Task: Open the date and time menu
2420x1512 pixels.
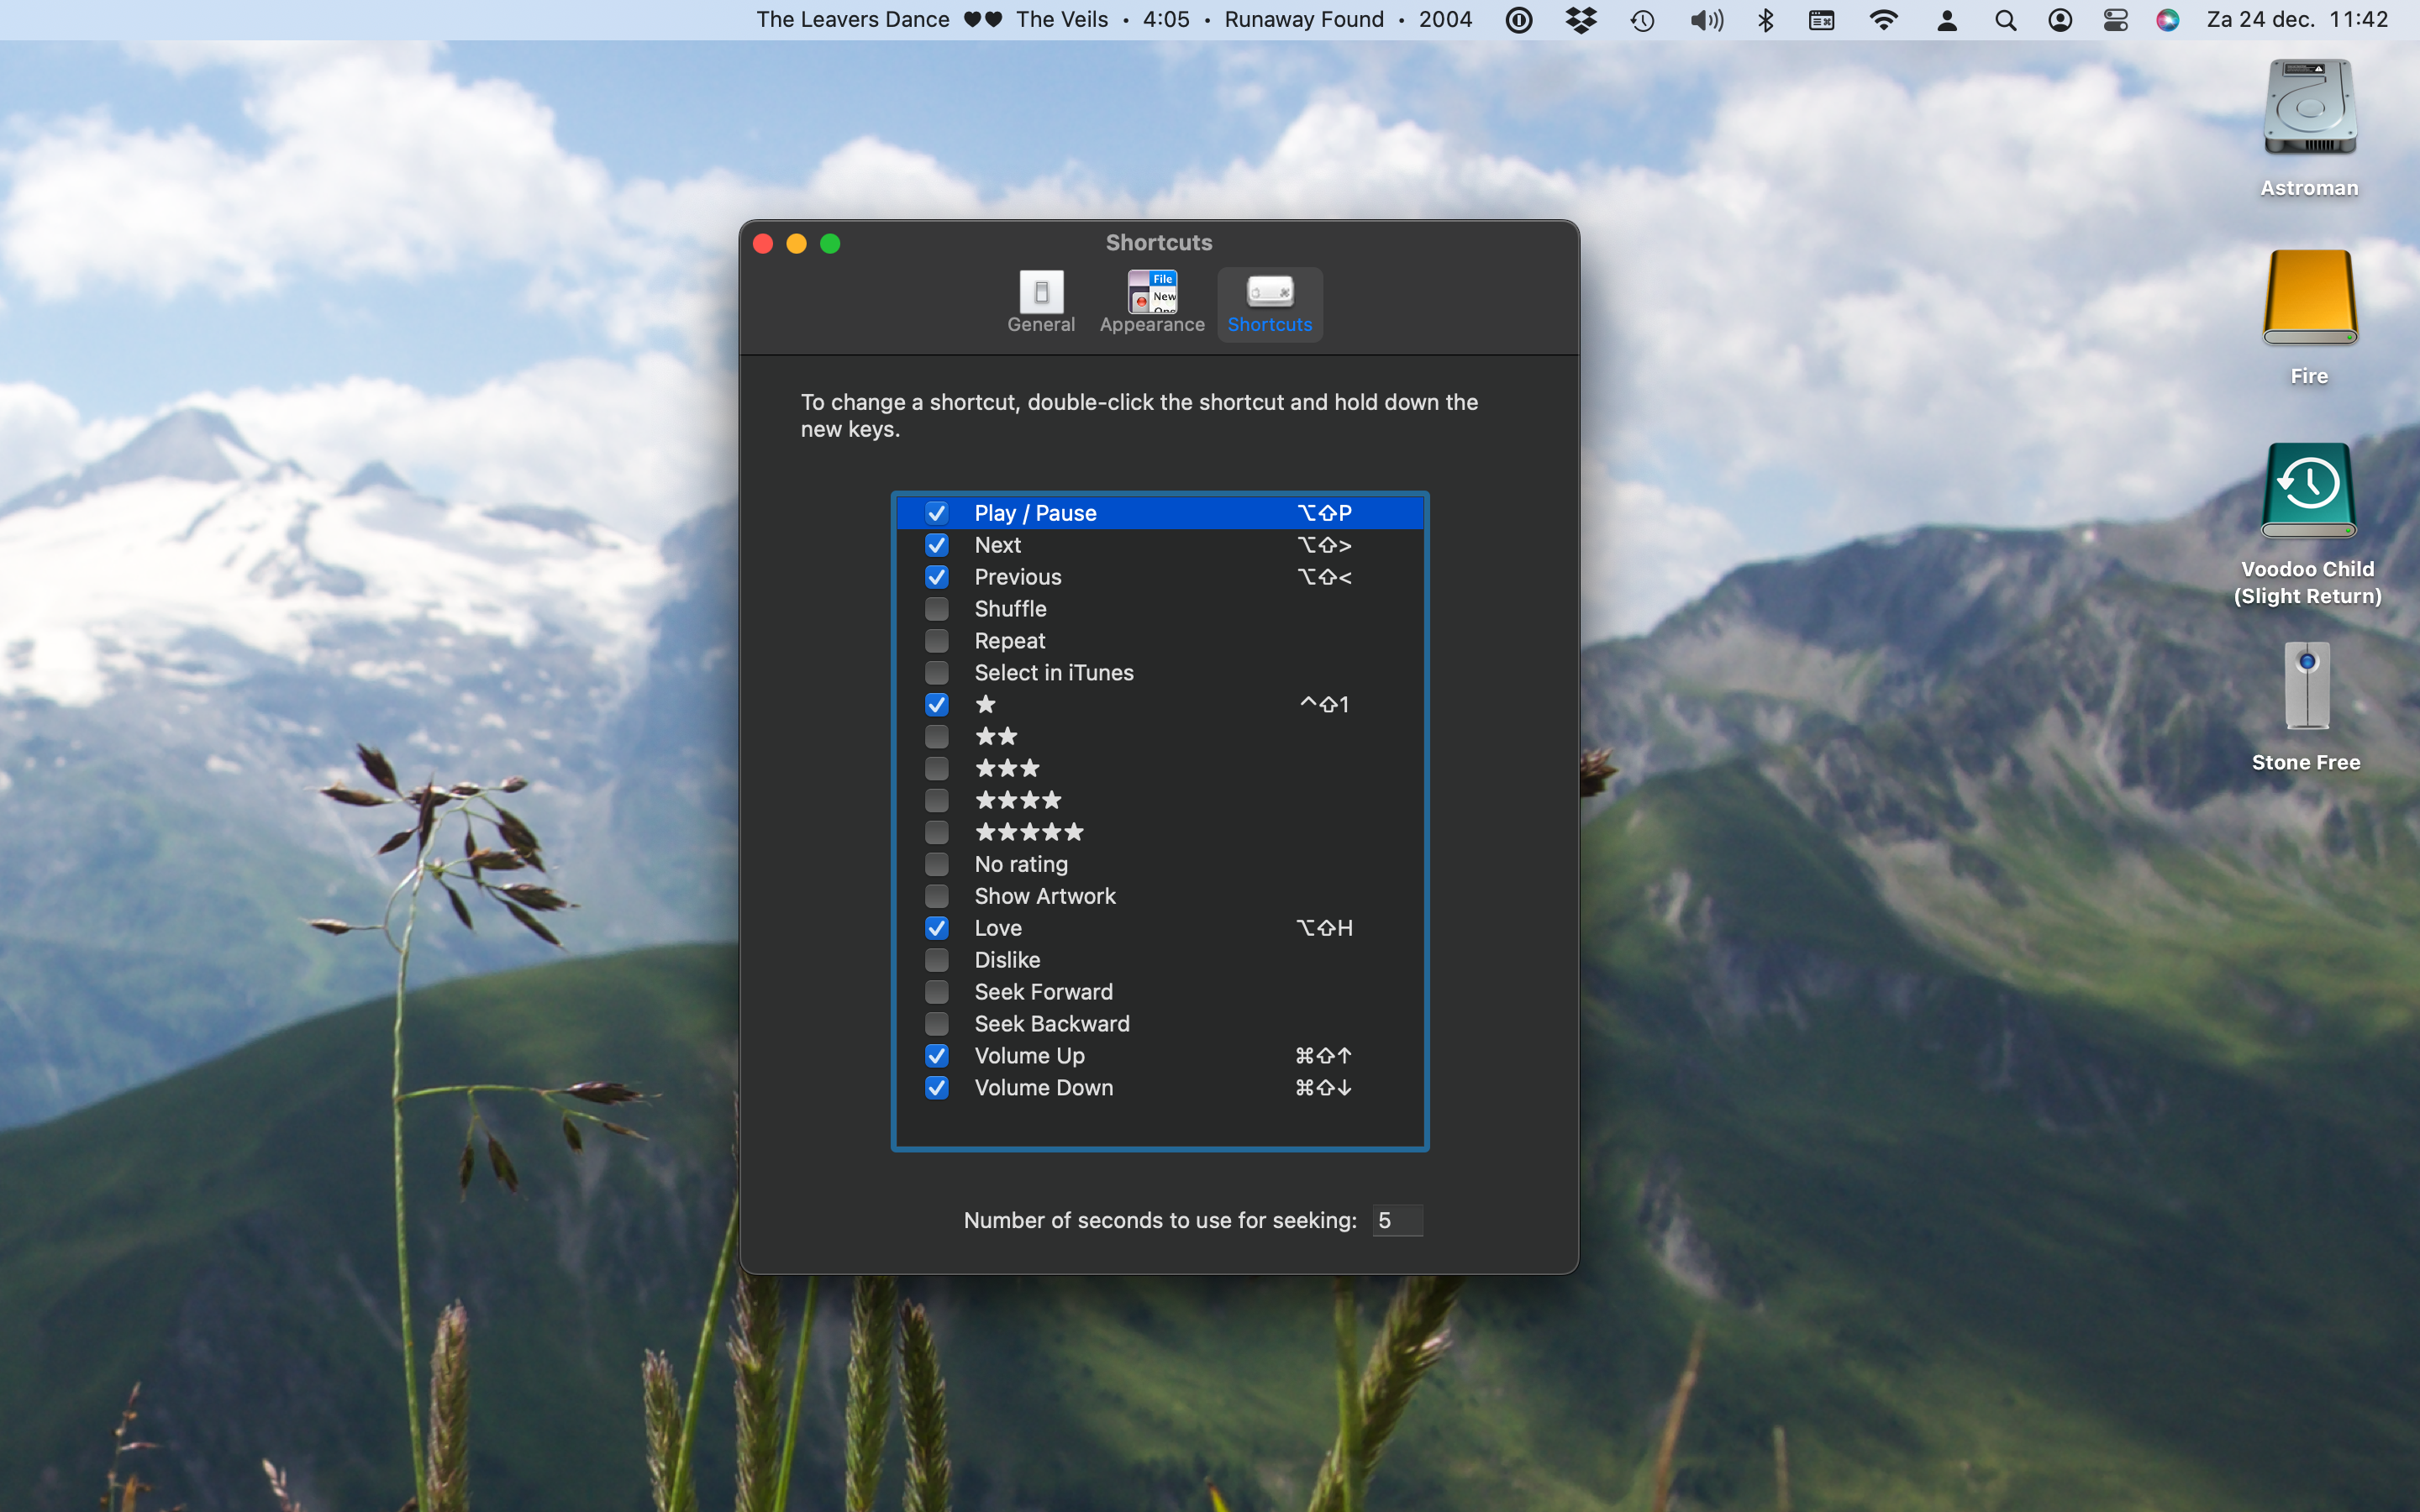Action: pos(2297,20)
